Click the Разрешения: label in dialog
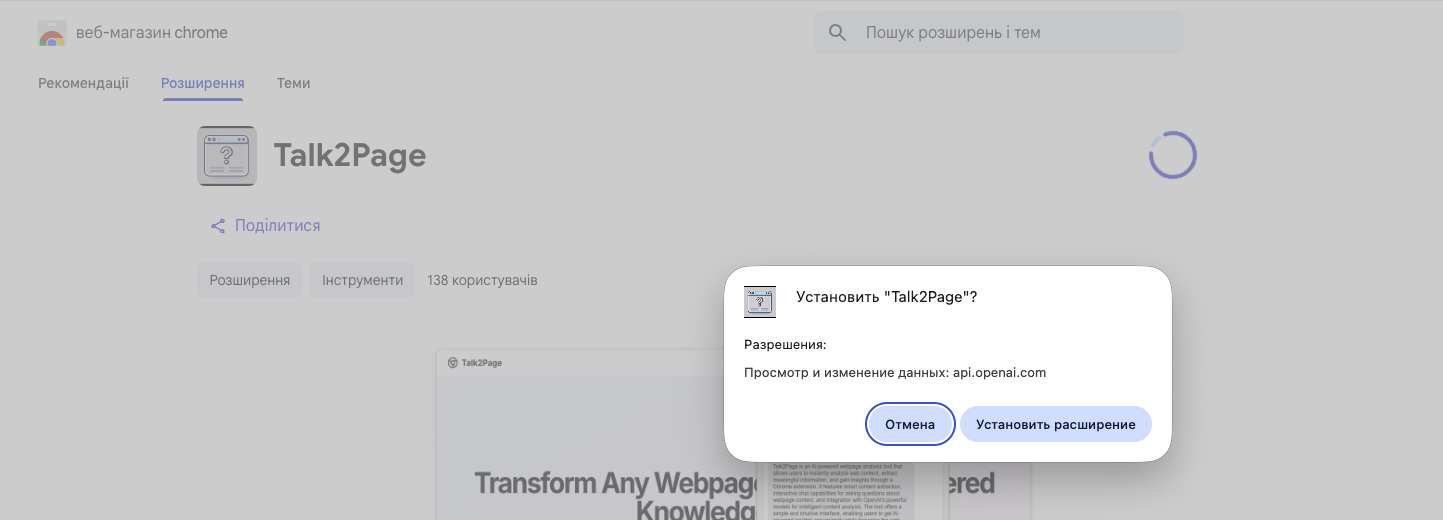This screenshot has width=1443, height=520. tap(785, 345)
